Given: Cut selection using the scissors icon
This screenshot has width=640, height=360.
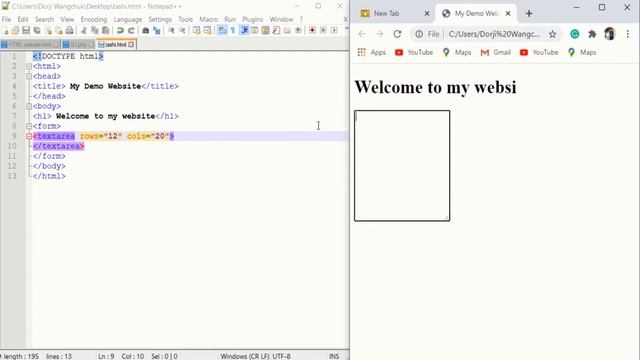Looking at the screenshot, I should (84, 31).
